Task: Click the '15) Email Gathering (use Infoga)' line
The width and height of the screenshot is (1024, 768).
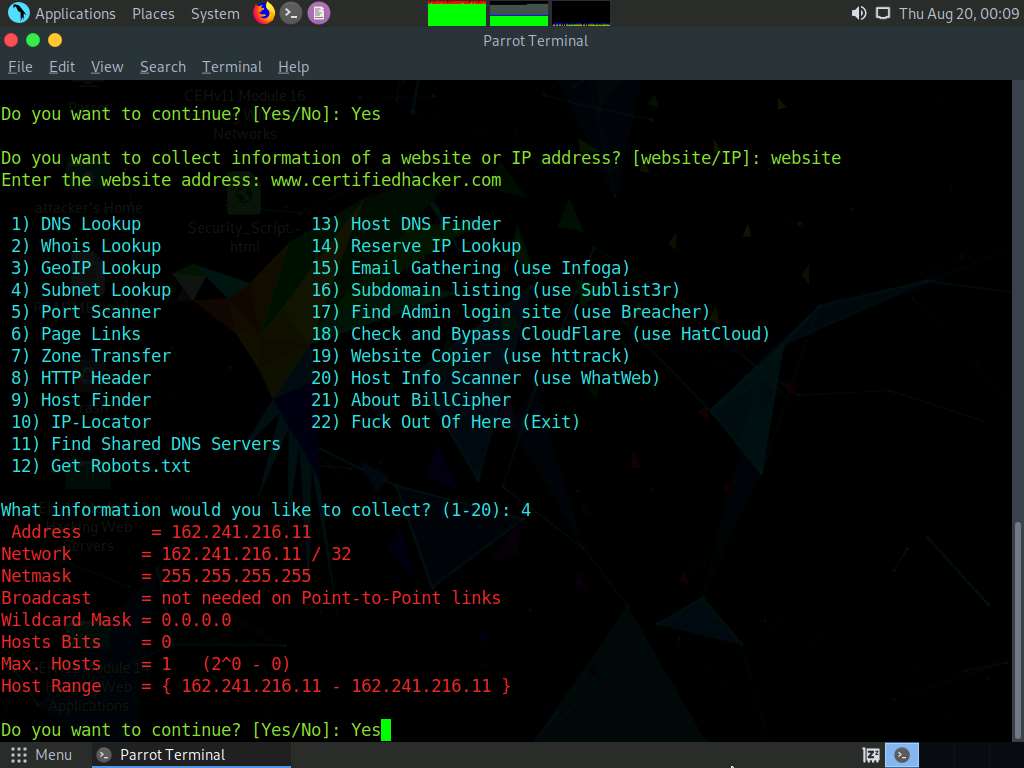Action: click(x=470, y=268)
